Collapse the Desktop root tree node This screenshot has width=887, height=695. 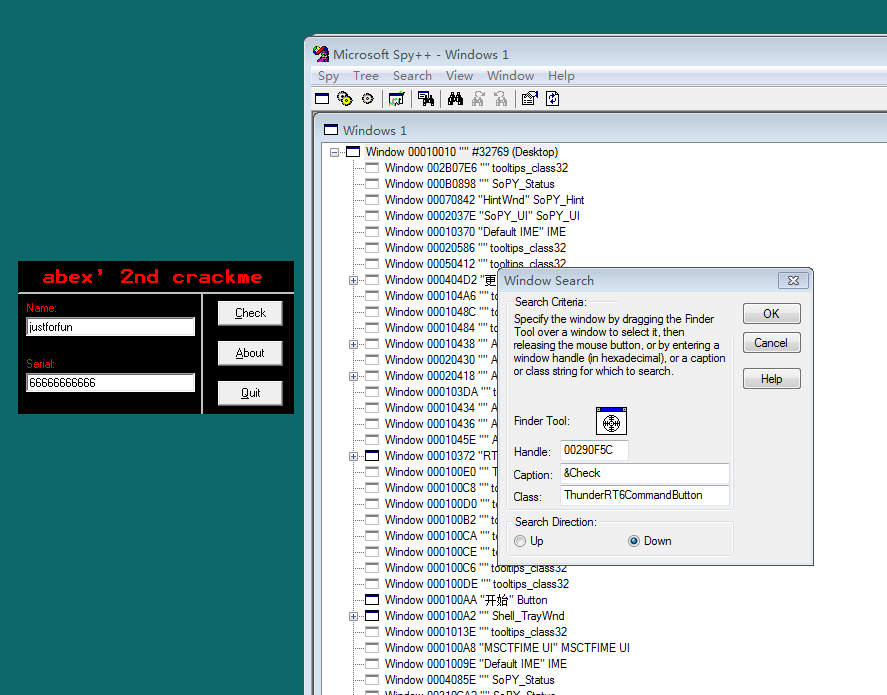(x=334, y=152)
